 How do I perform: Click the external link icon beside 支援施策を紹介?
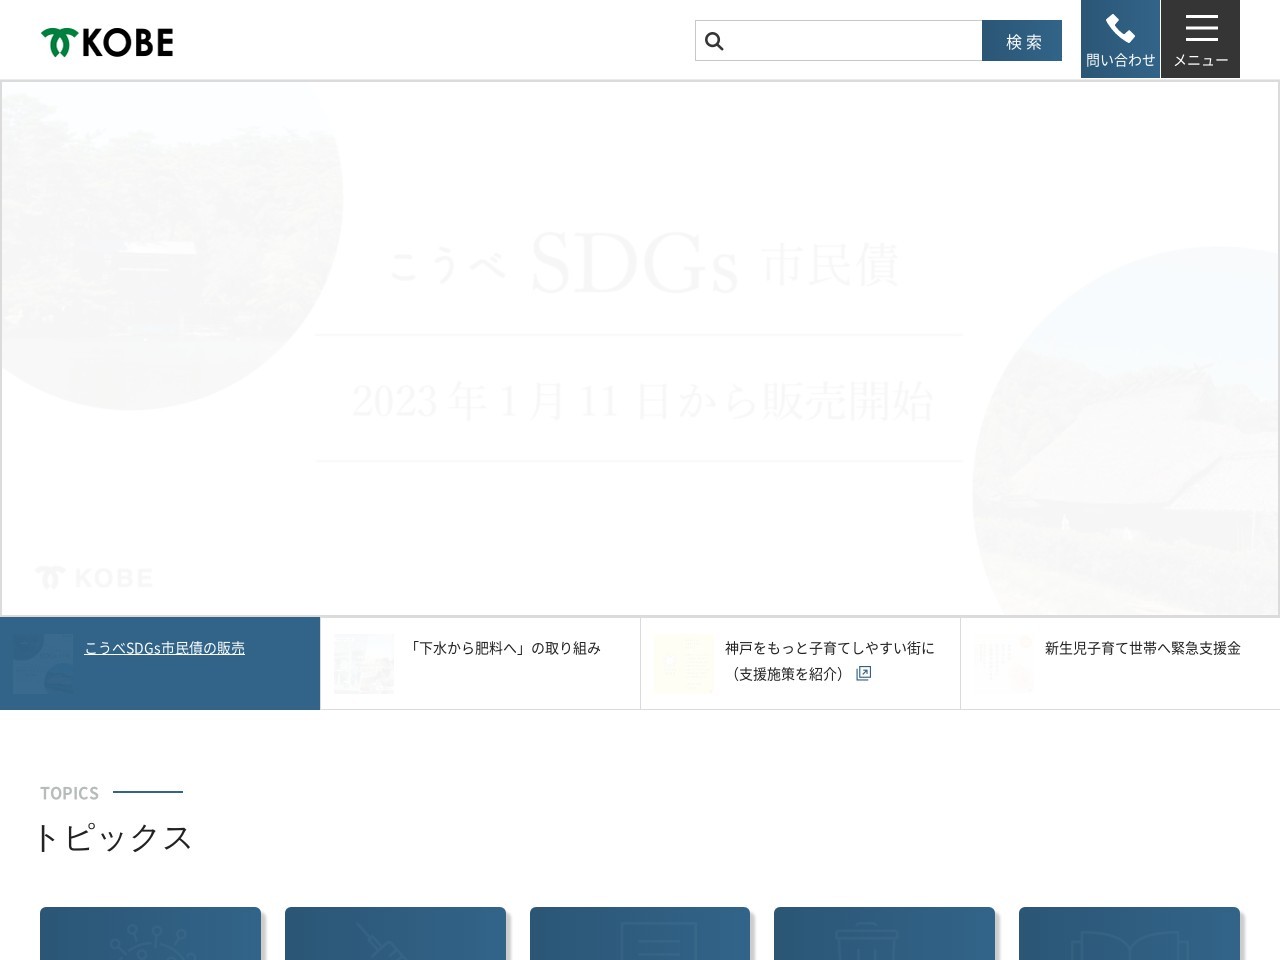(x=864, y=674)
